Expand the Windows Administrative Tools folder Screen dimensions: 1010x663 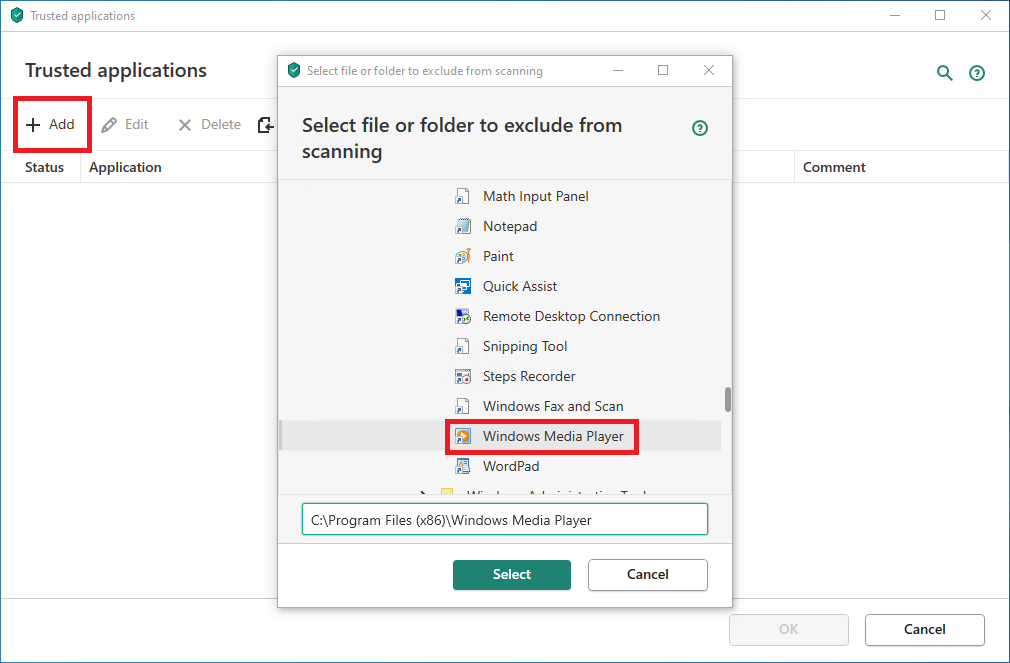pos(424,493)
